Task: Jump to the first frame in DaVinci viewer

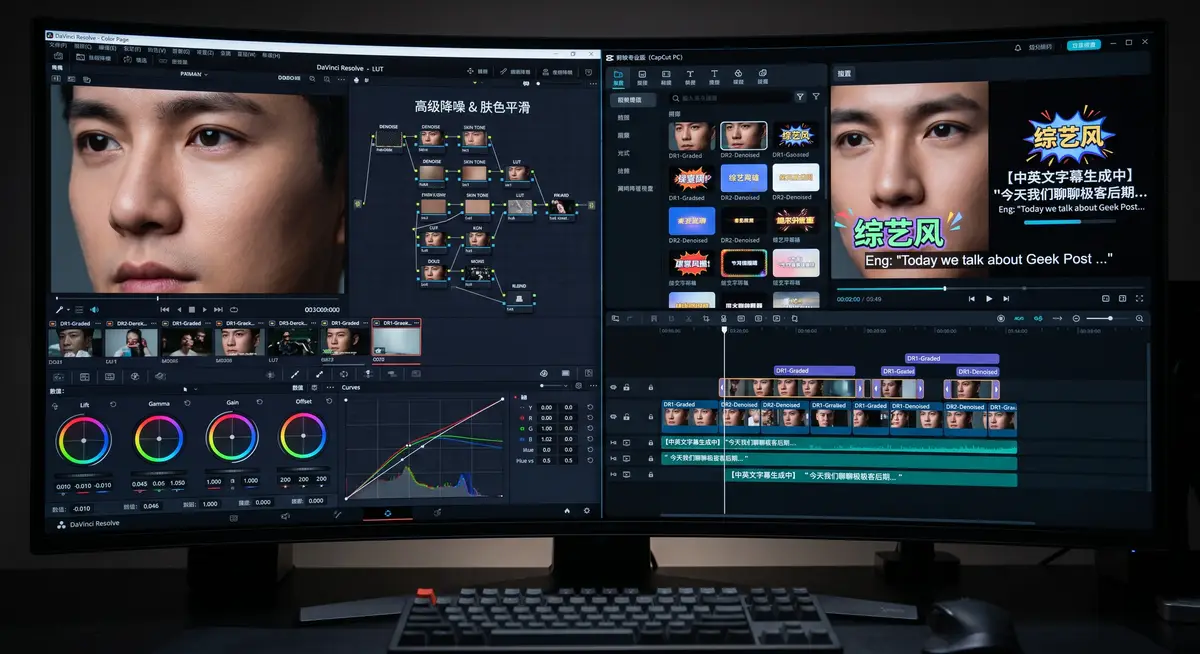Action: point(164,309)
